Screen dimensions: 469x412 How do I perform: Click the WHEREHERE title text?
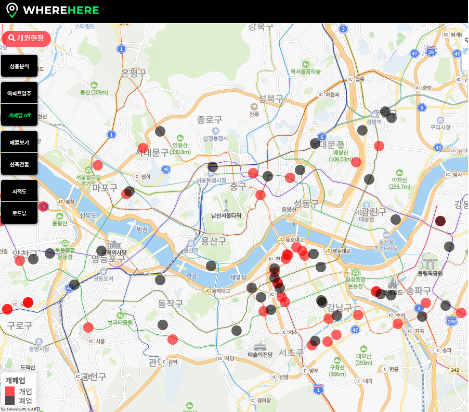tap(61, 10)
